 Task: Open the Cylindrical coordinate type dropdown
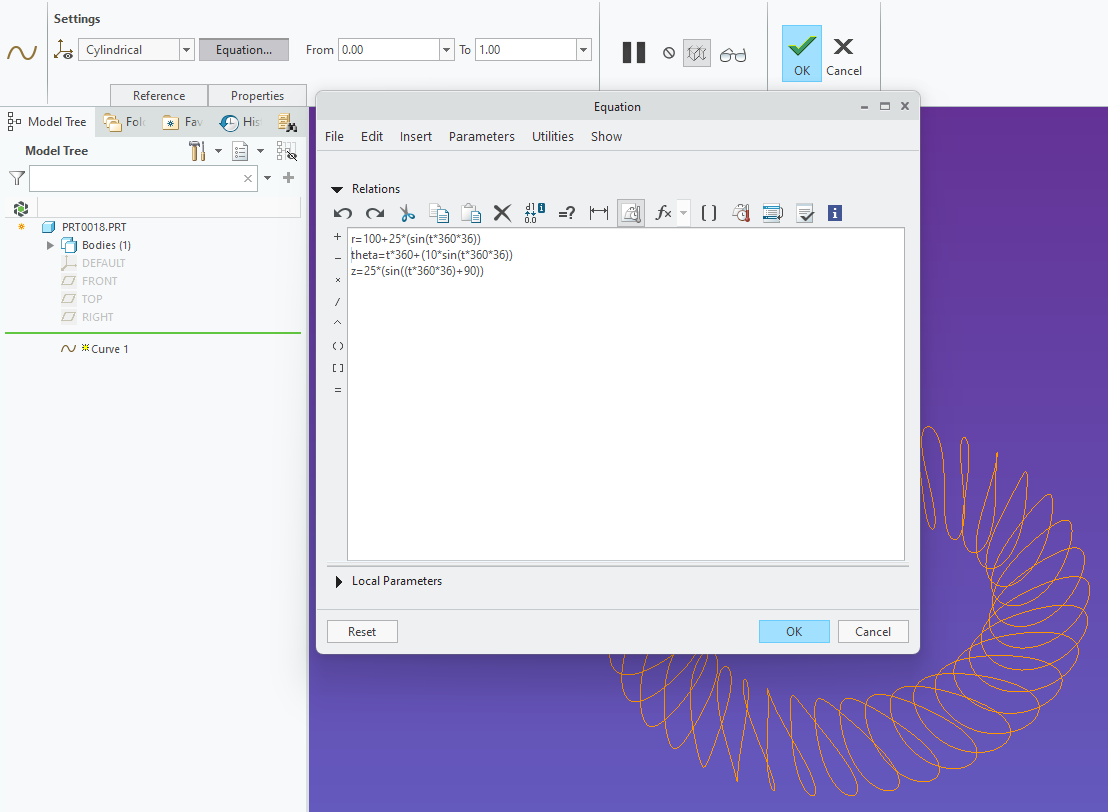point(186,49)
